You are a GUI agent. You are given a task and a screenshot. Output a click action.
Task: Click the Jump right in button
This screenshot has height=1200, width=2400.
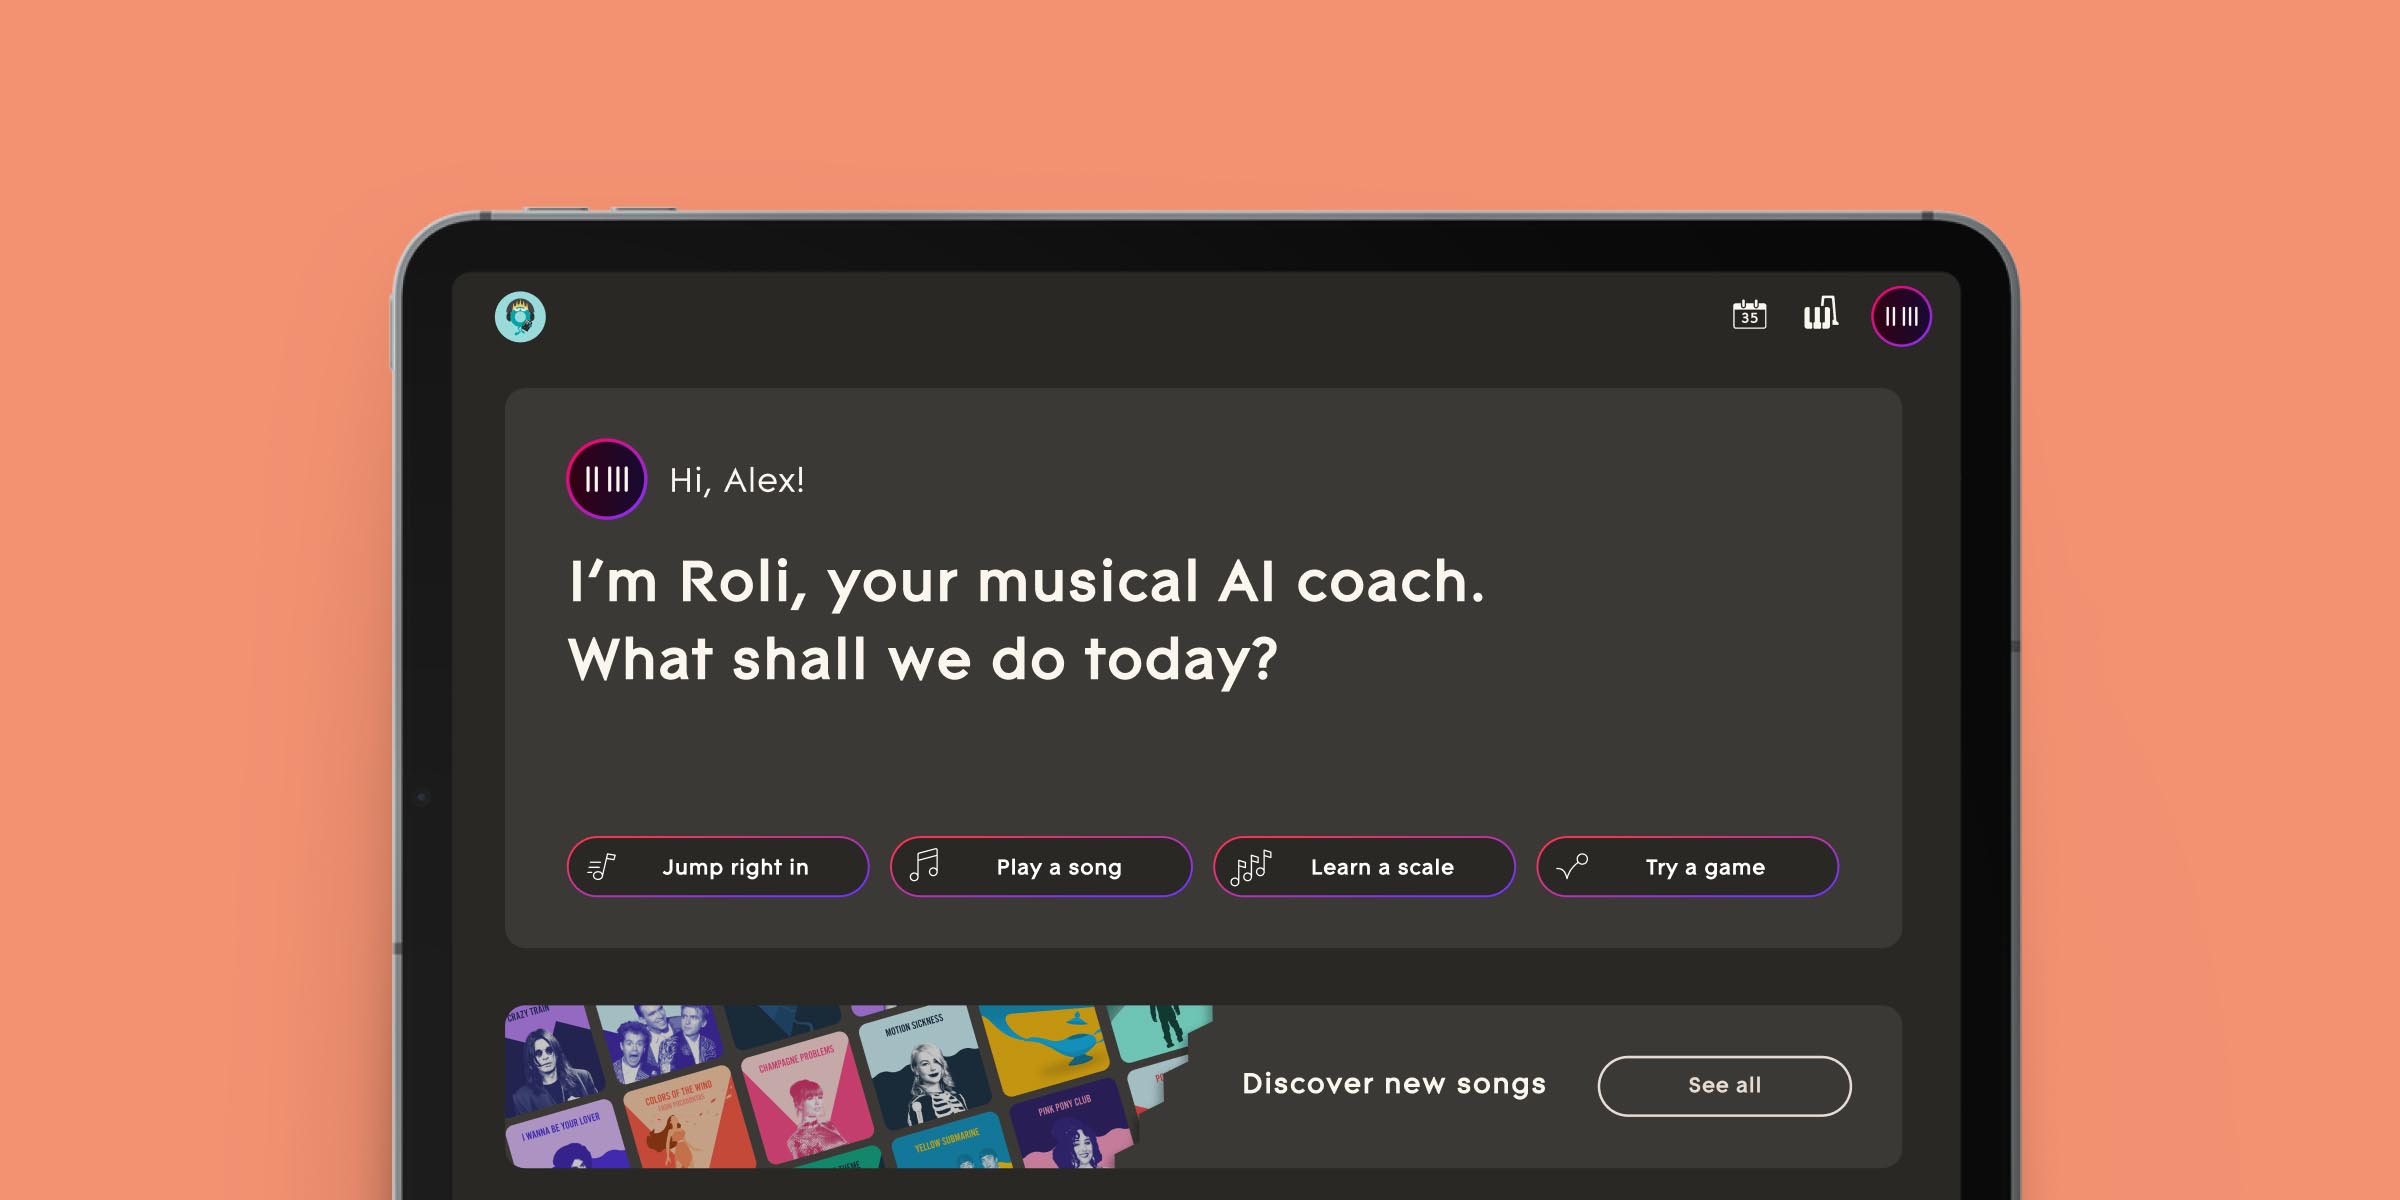click(x=737, y=867)
